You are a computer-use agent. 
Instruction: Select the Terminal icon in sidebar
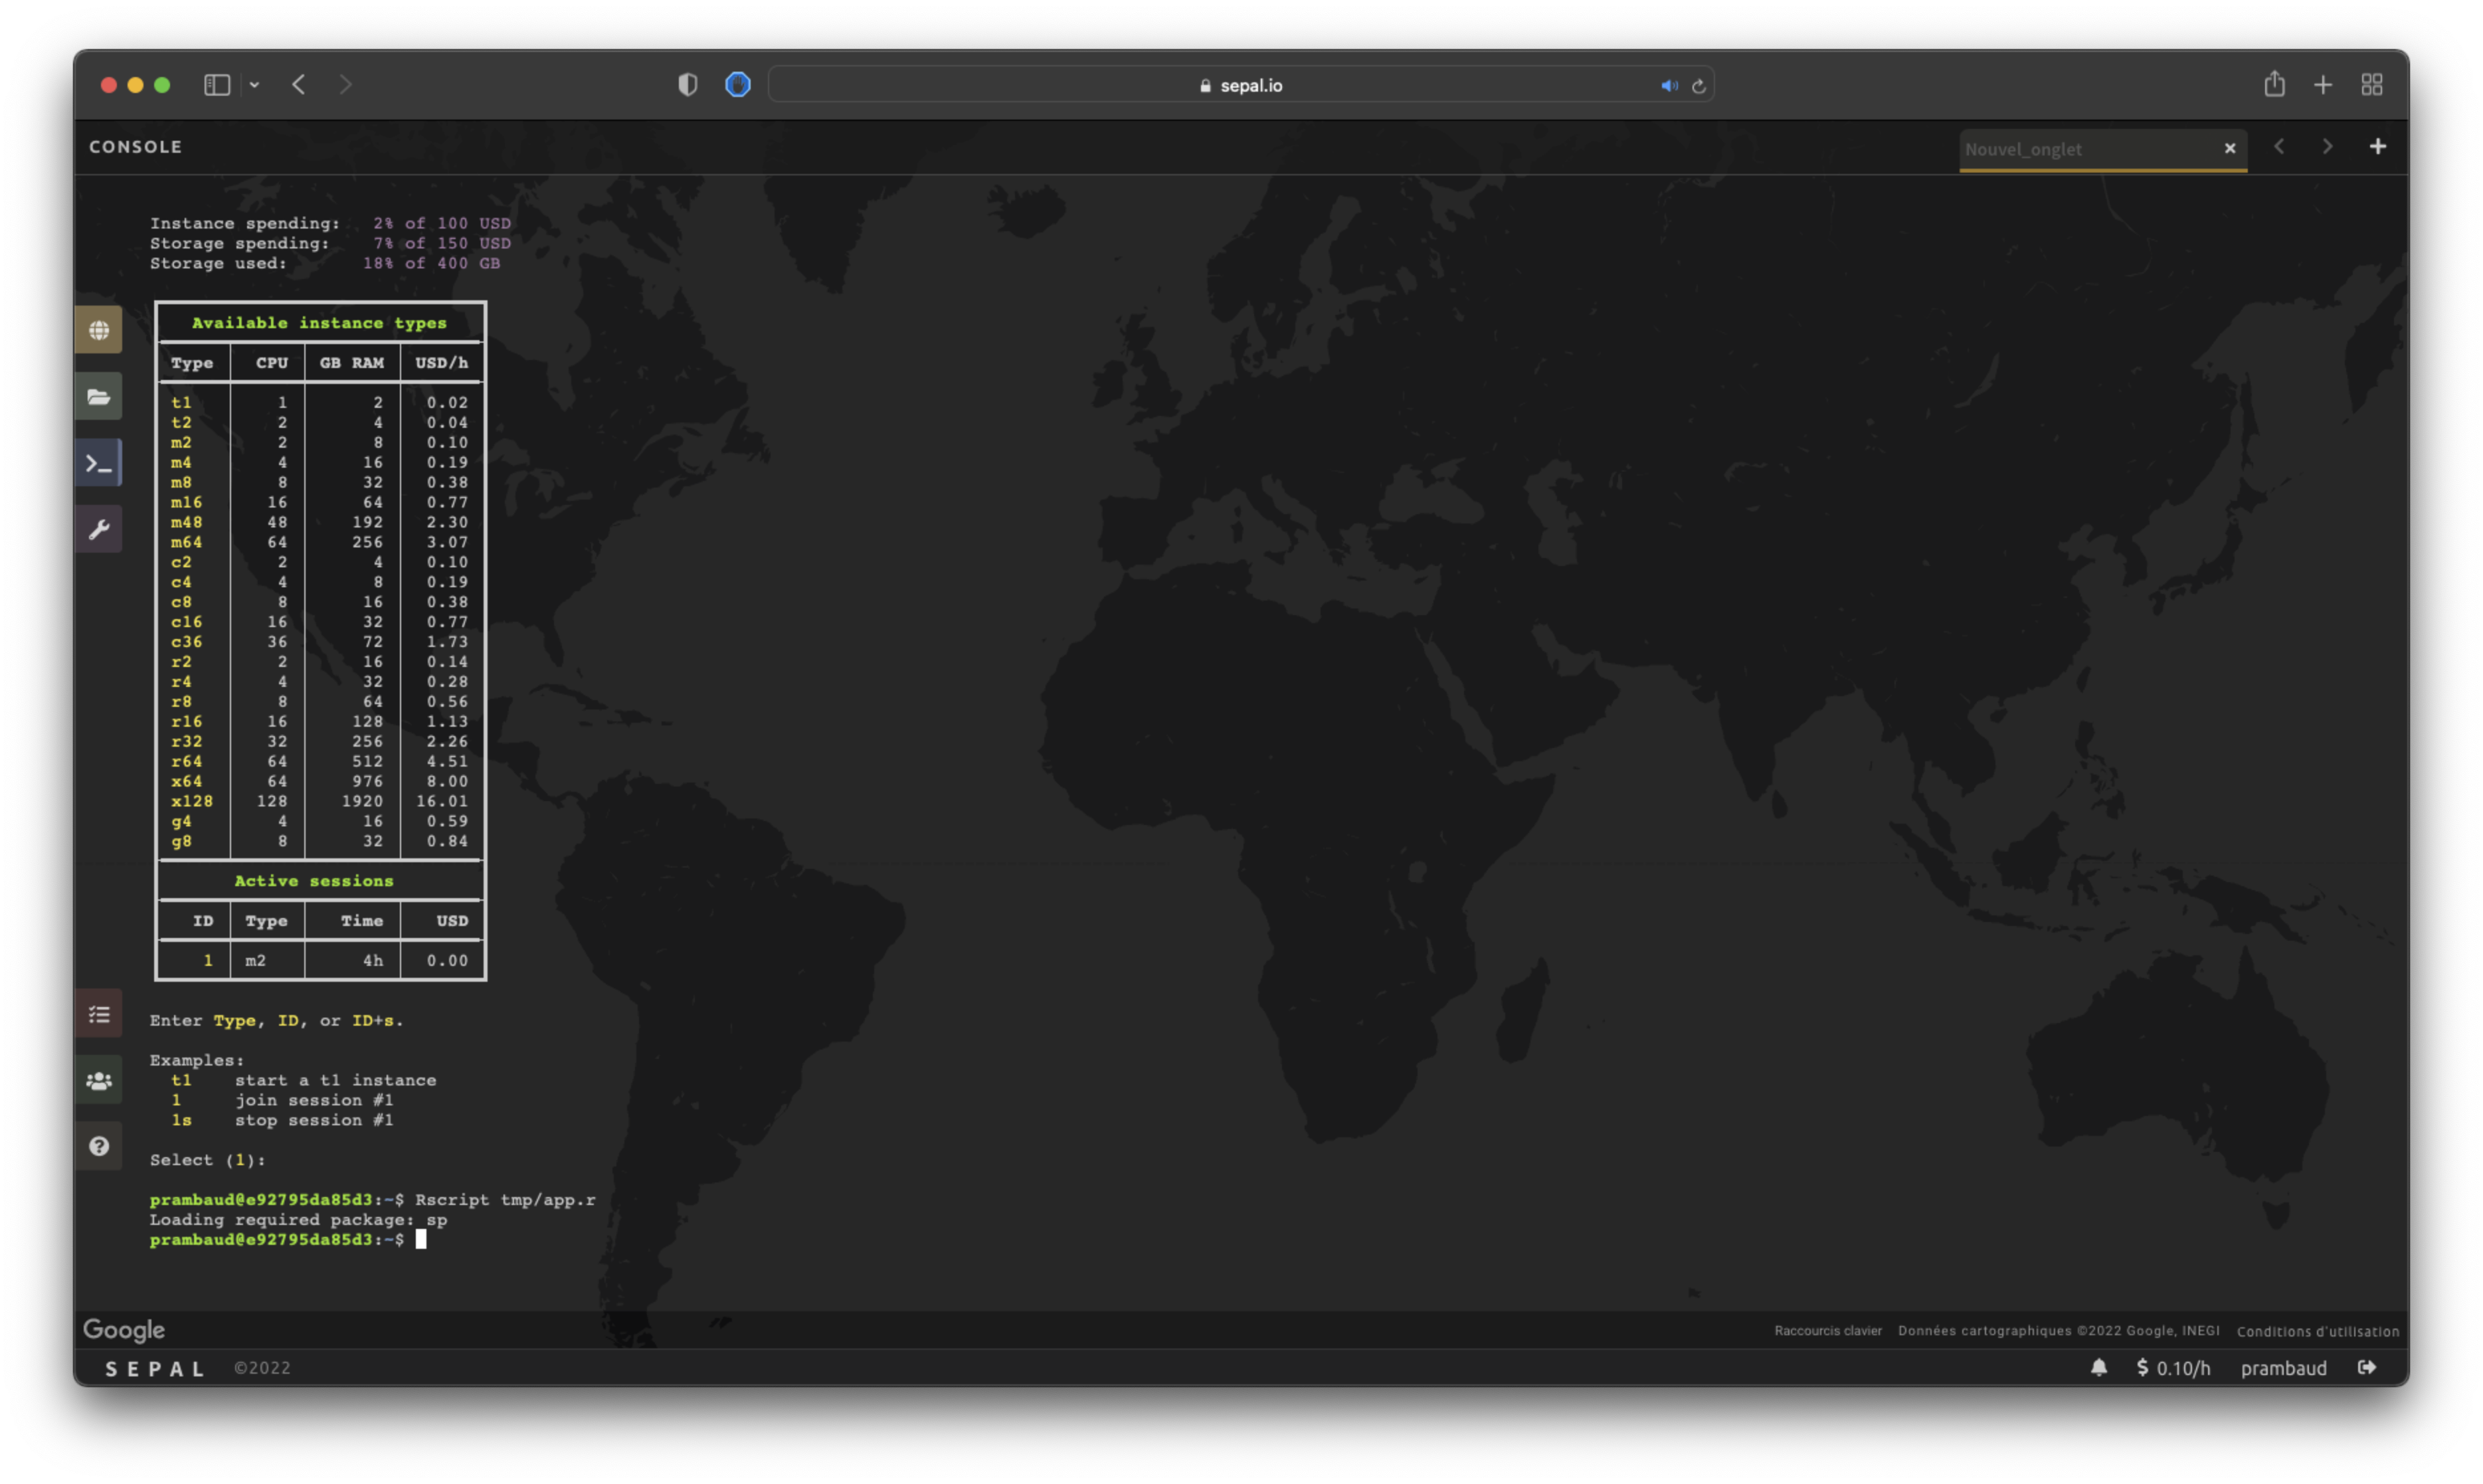coord(98,464)
